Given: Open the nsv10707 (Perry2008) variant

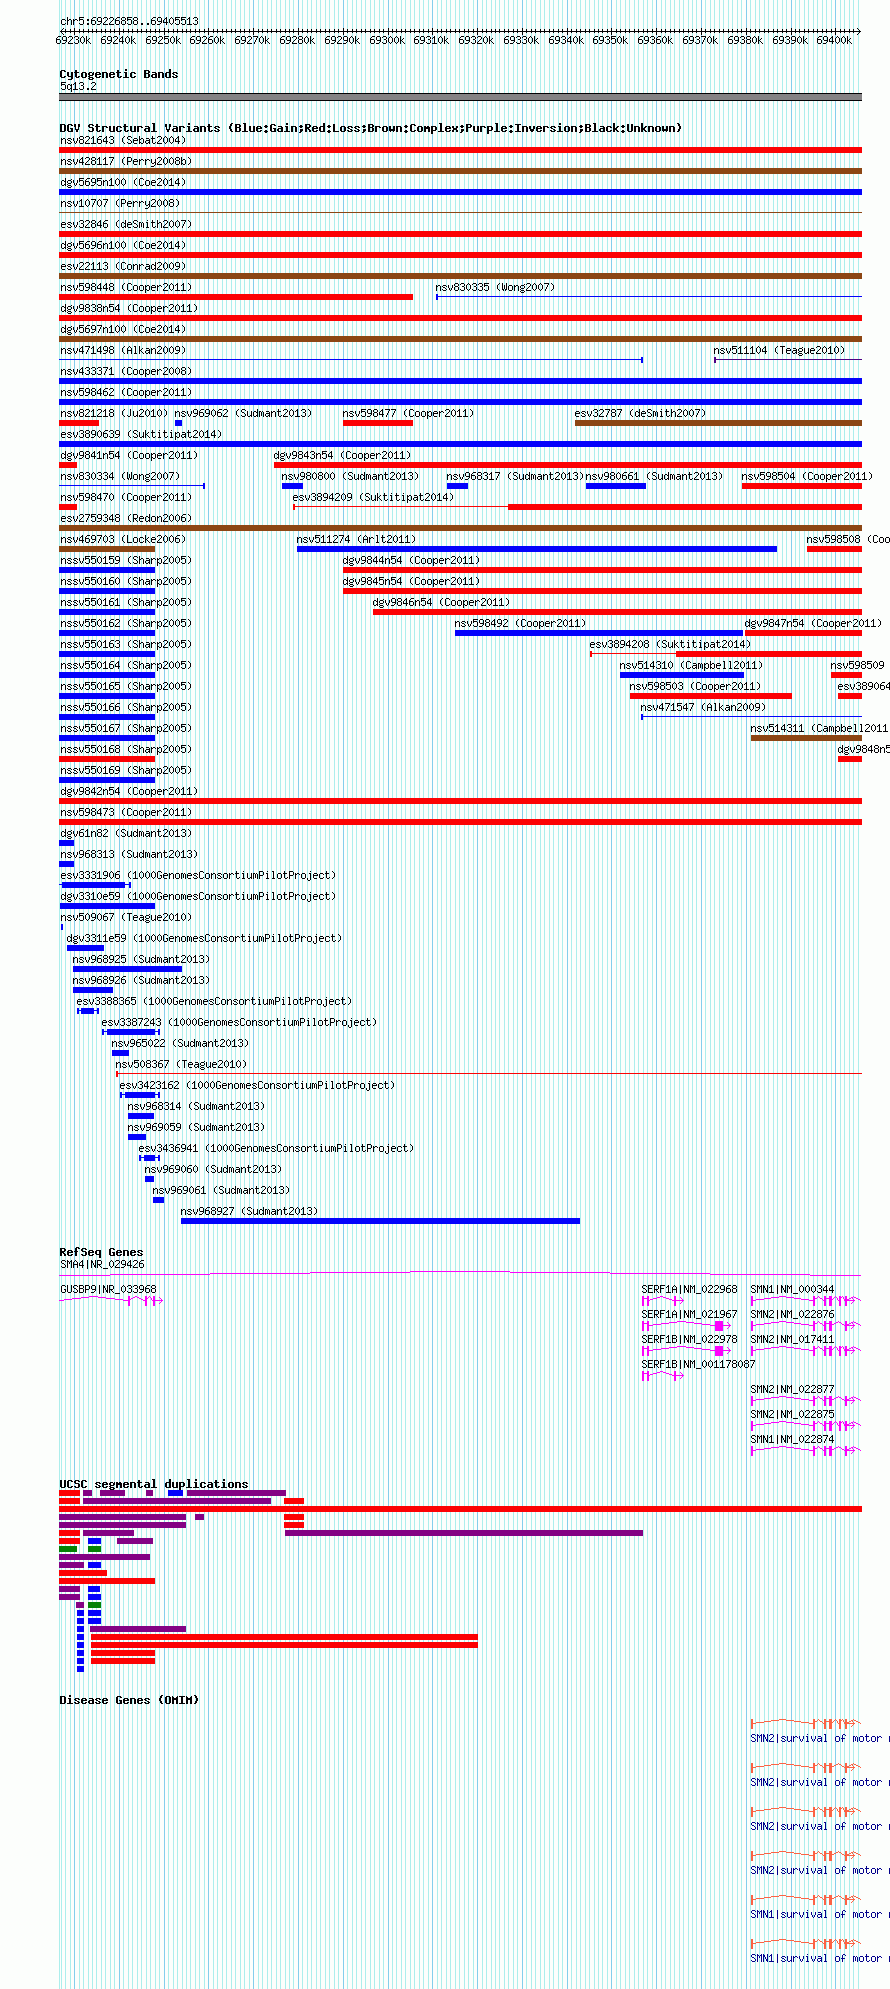Looking at the screenshot, I should pyautogui.click(x=460, y=213).
